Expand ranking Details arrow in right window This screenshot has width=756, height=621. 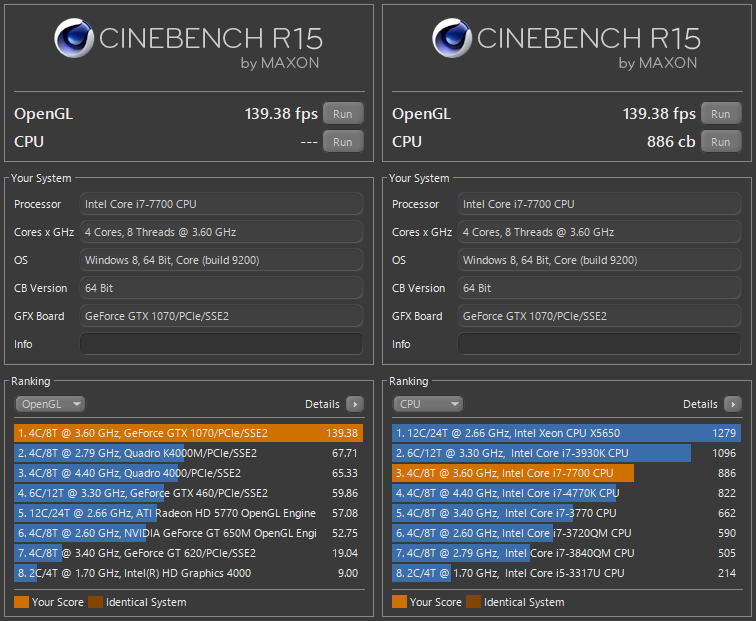point(733,404)
